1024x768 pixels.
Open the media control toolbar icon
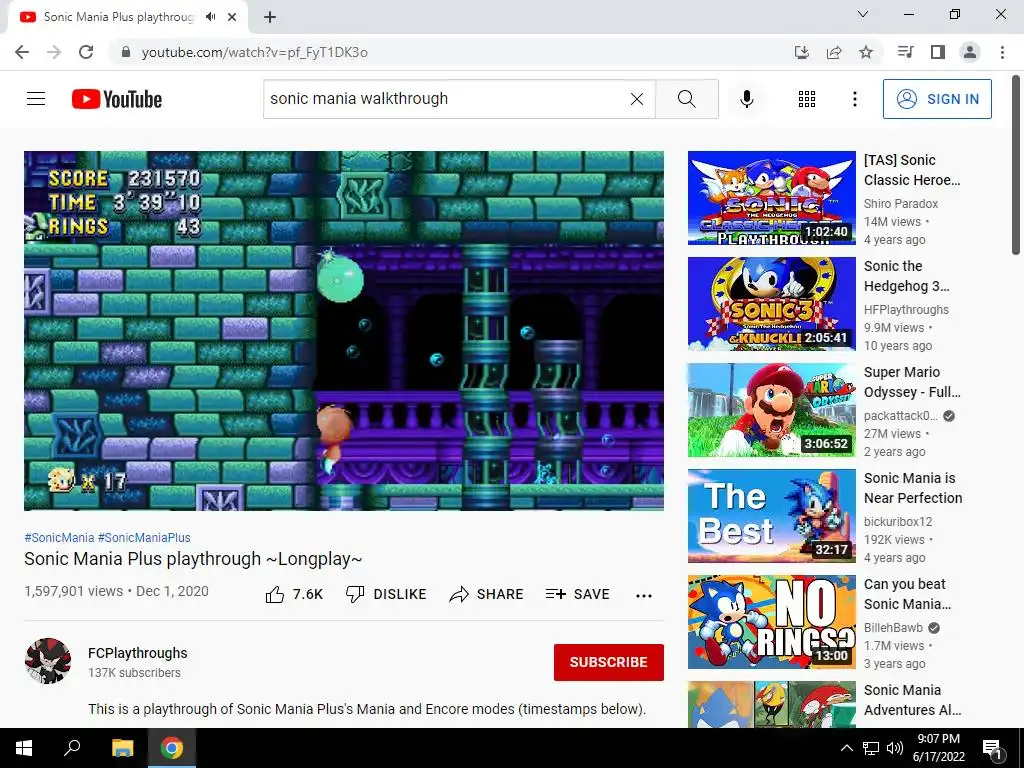pos(905,52)
